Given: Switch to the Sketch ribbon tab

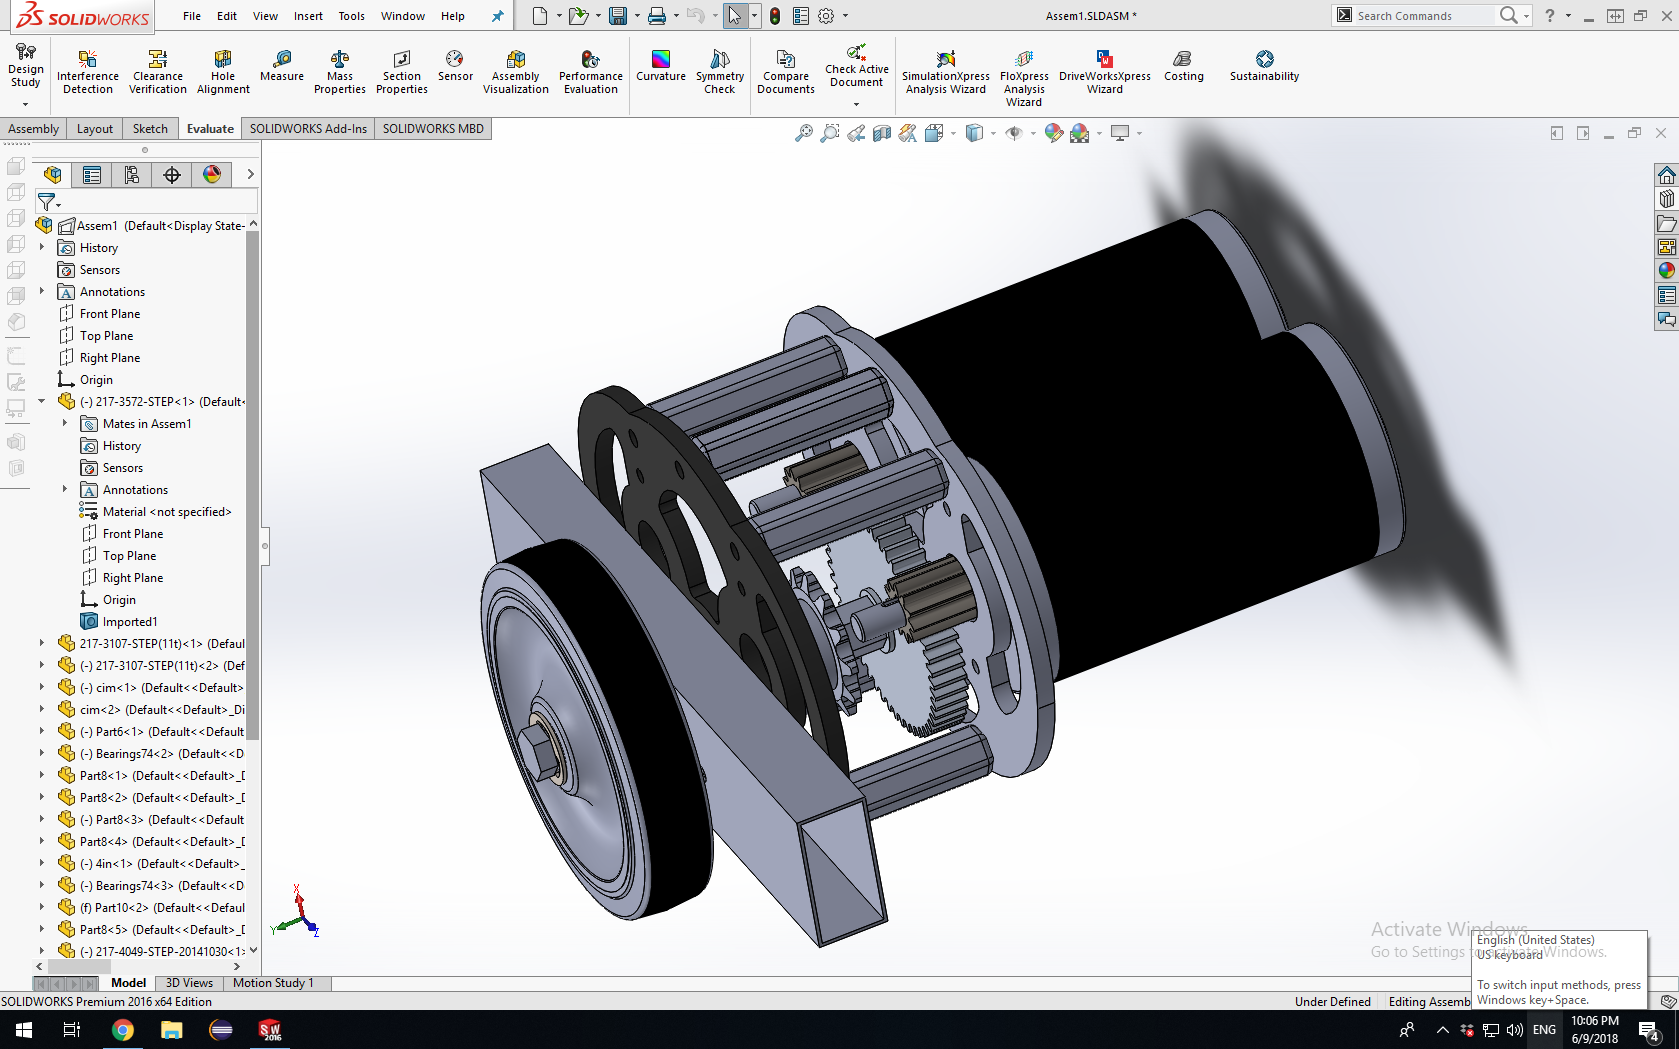Looking at the screenshot, I should coord(150,129).
